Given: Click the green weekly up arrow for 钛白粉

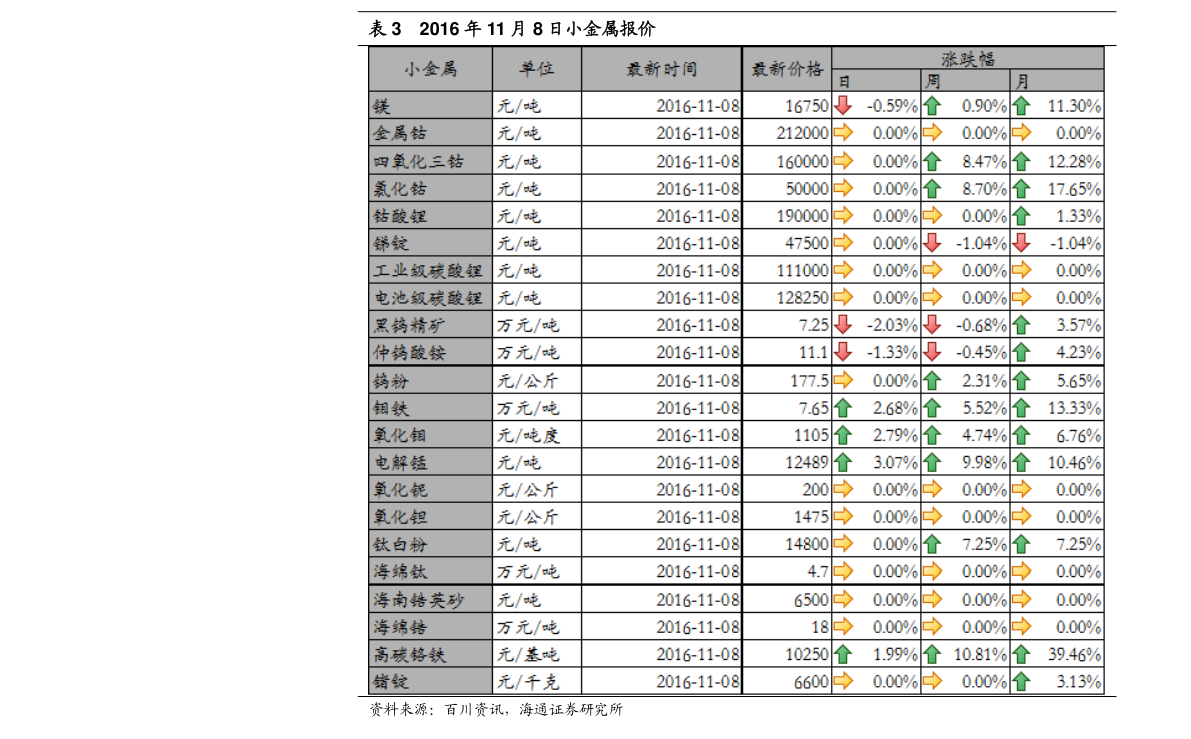Looking at the screenshot, I should (x=932, y=544).
